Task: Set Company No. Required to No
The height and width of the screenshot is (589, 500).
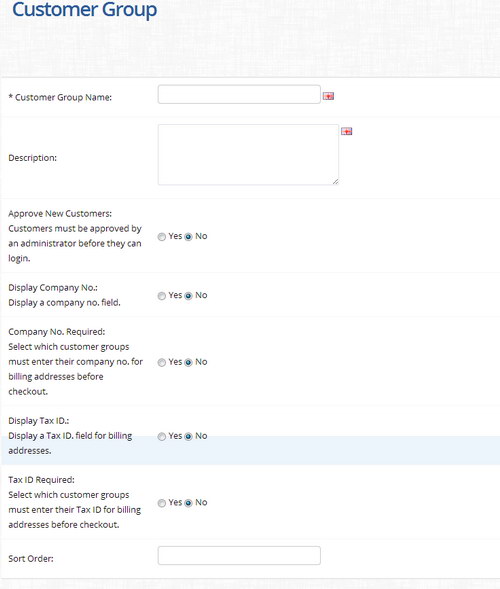Action: point(189,362)
